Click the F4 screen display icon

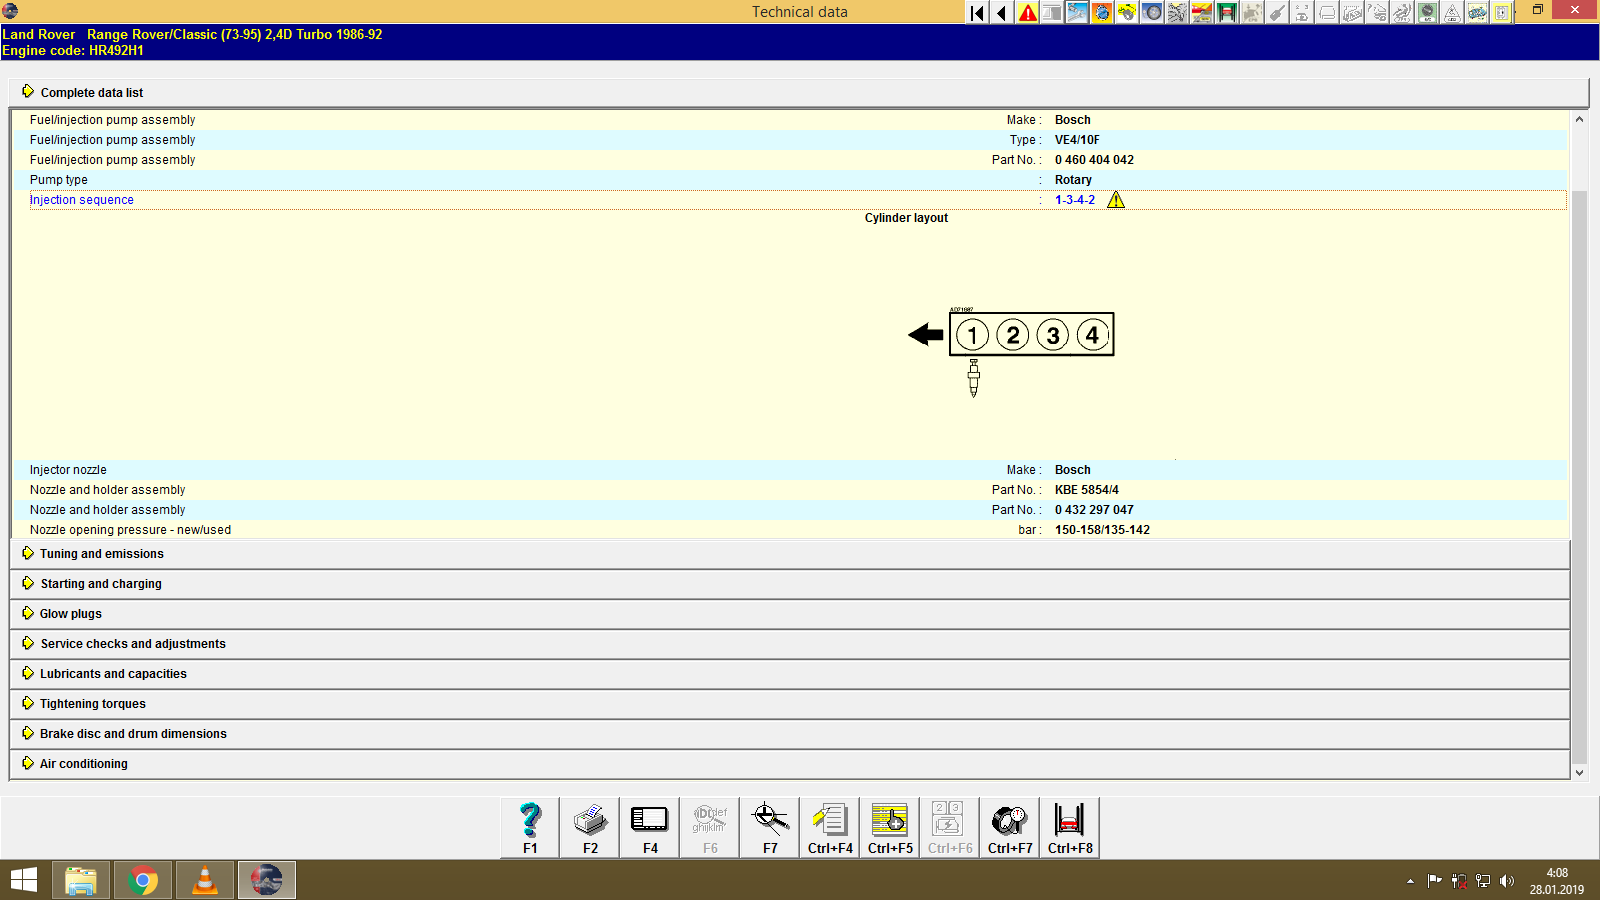tap(649, 820)
